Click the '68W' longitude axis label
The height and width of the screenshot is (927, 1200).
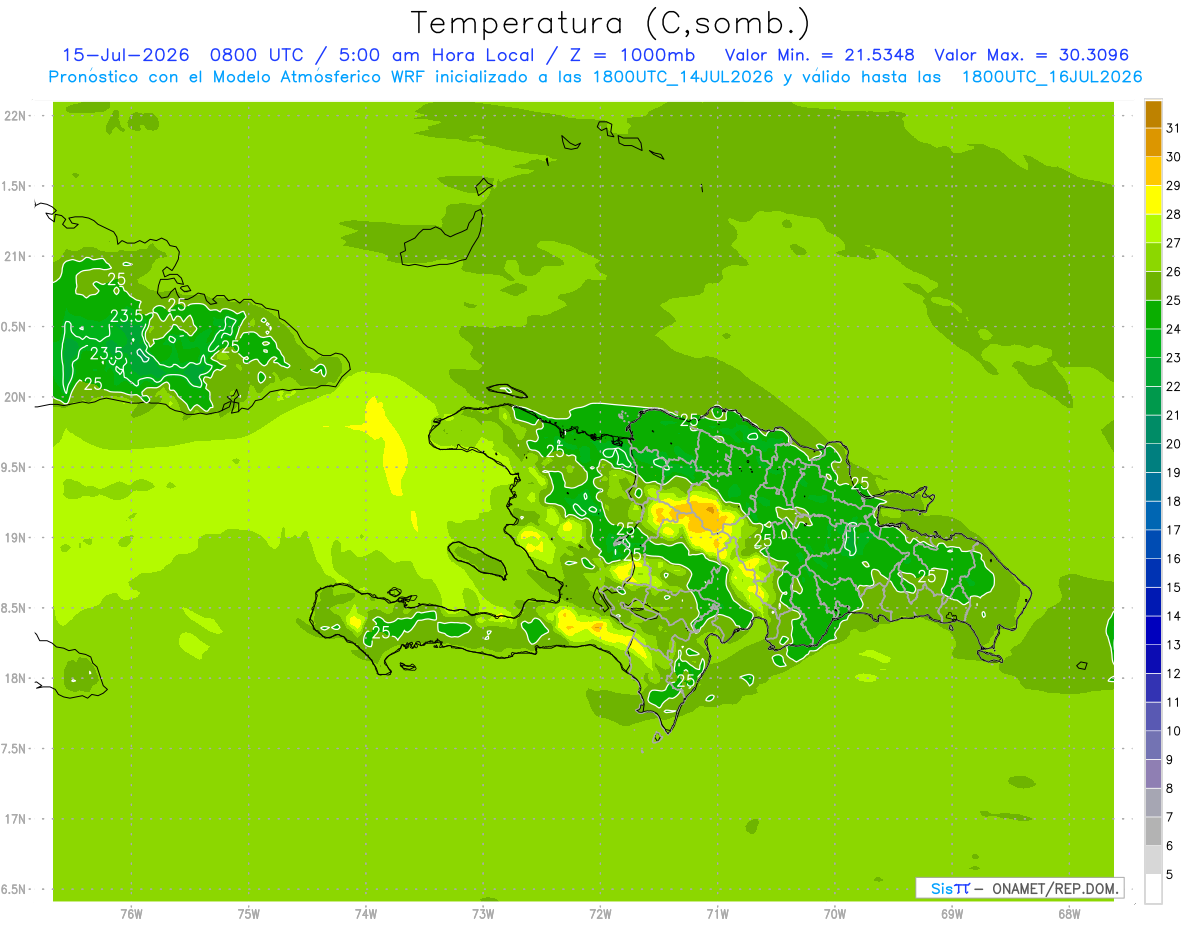click(1069, 914)
